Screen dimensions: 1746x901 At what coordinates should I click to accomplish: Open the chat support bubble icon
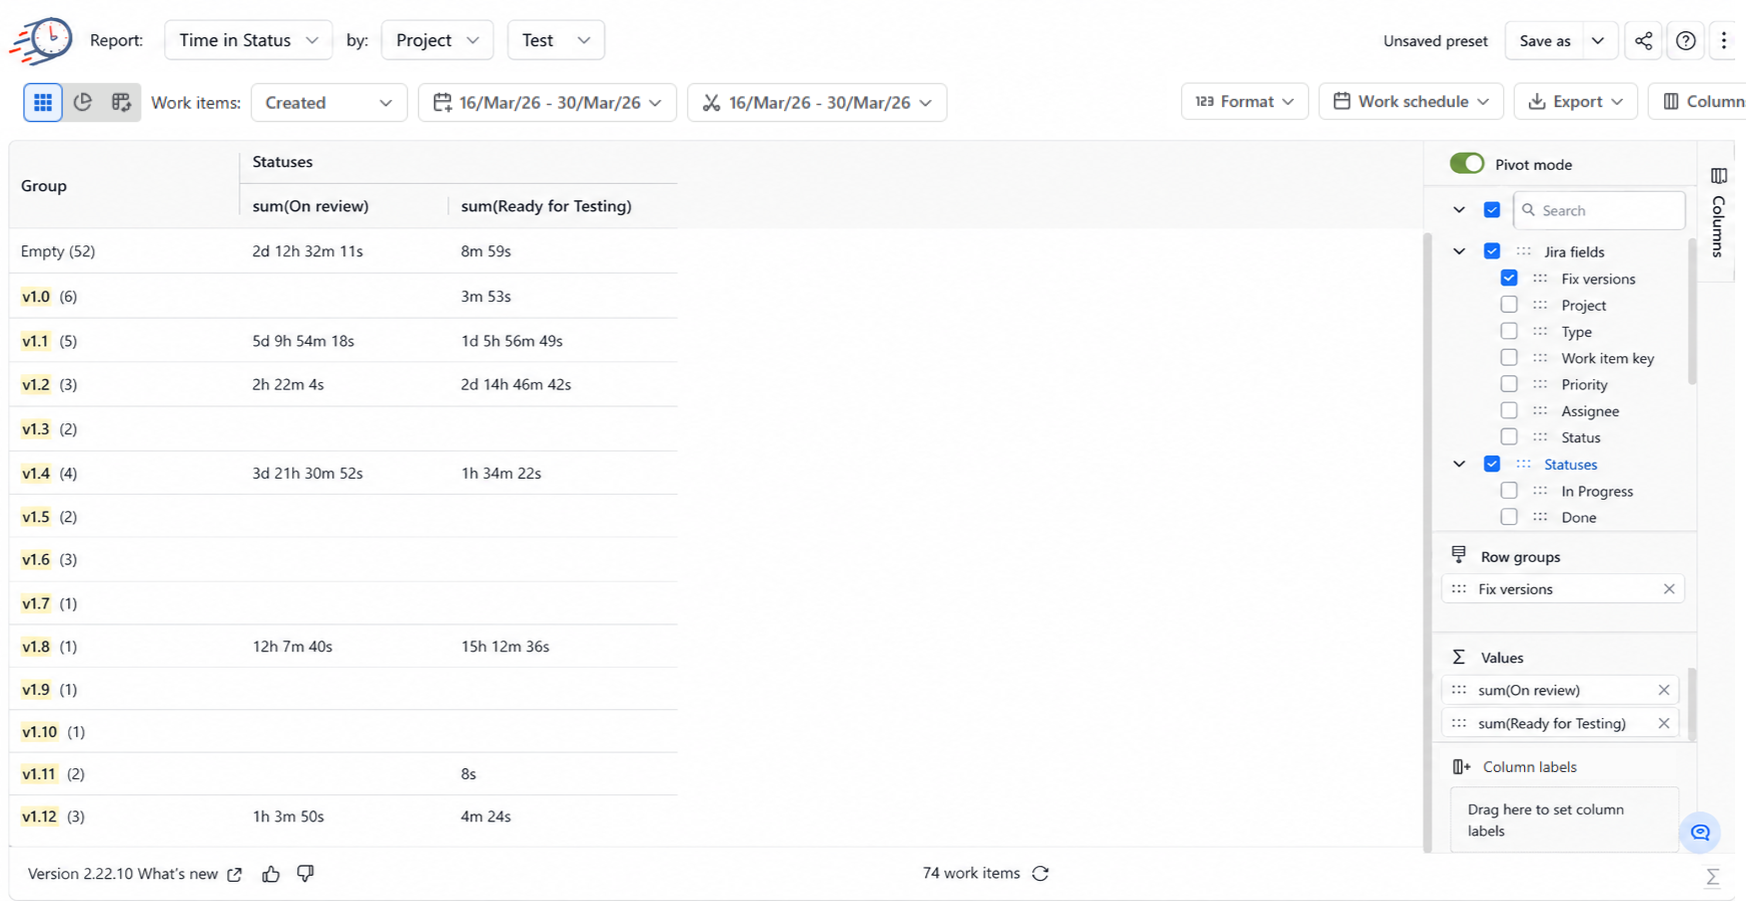1700,832
